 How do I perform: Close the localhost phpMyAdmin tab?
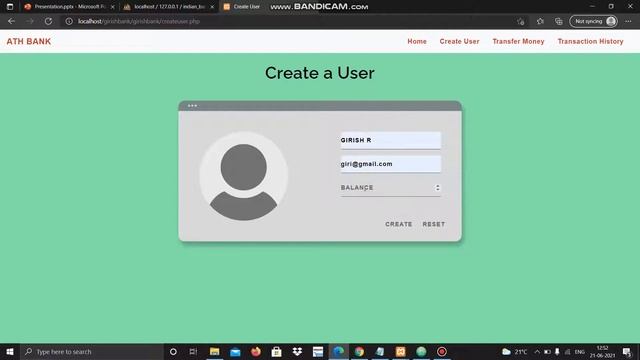point(212,7)
